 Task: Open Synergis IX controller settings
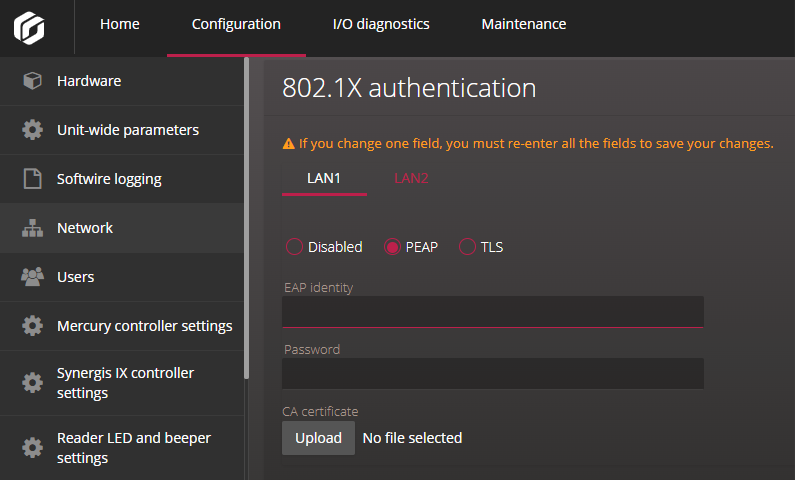(x=122, y=383)
